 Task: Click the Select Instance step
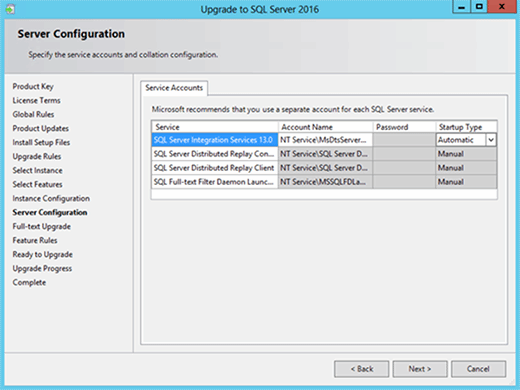point(37,171)
